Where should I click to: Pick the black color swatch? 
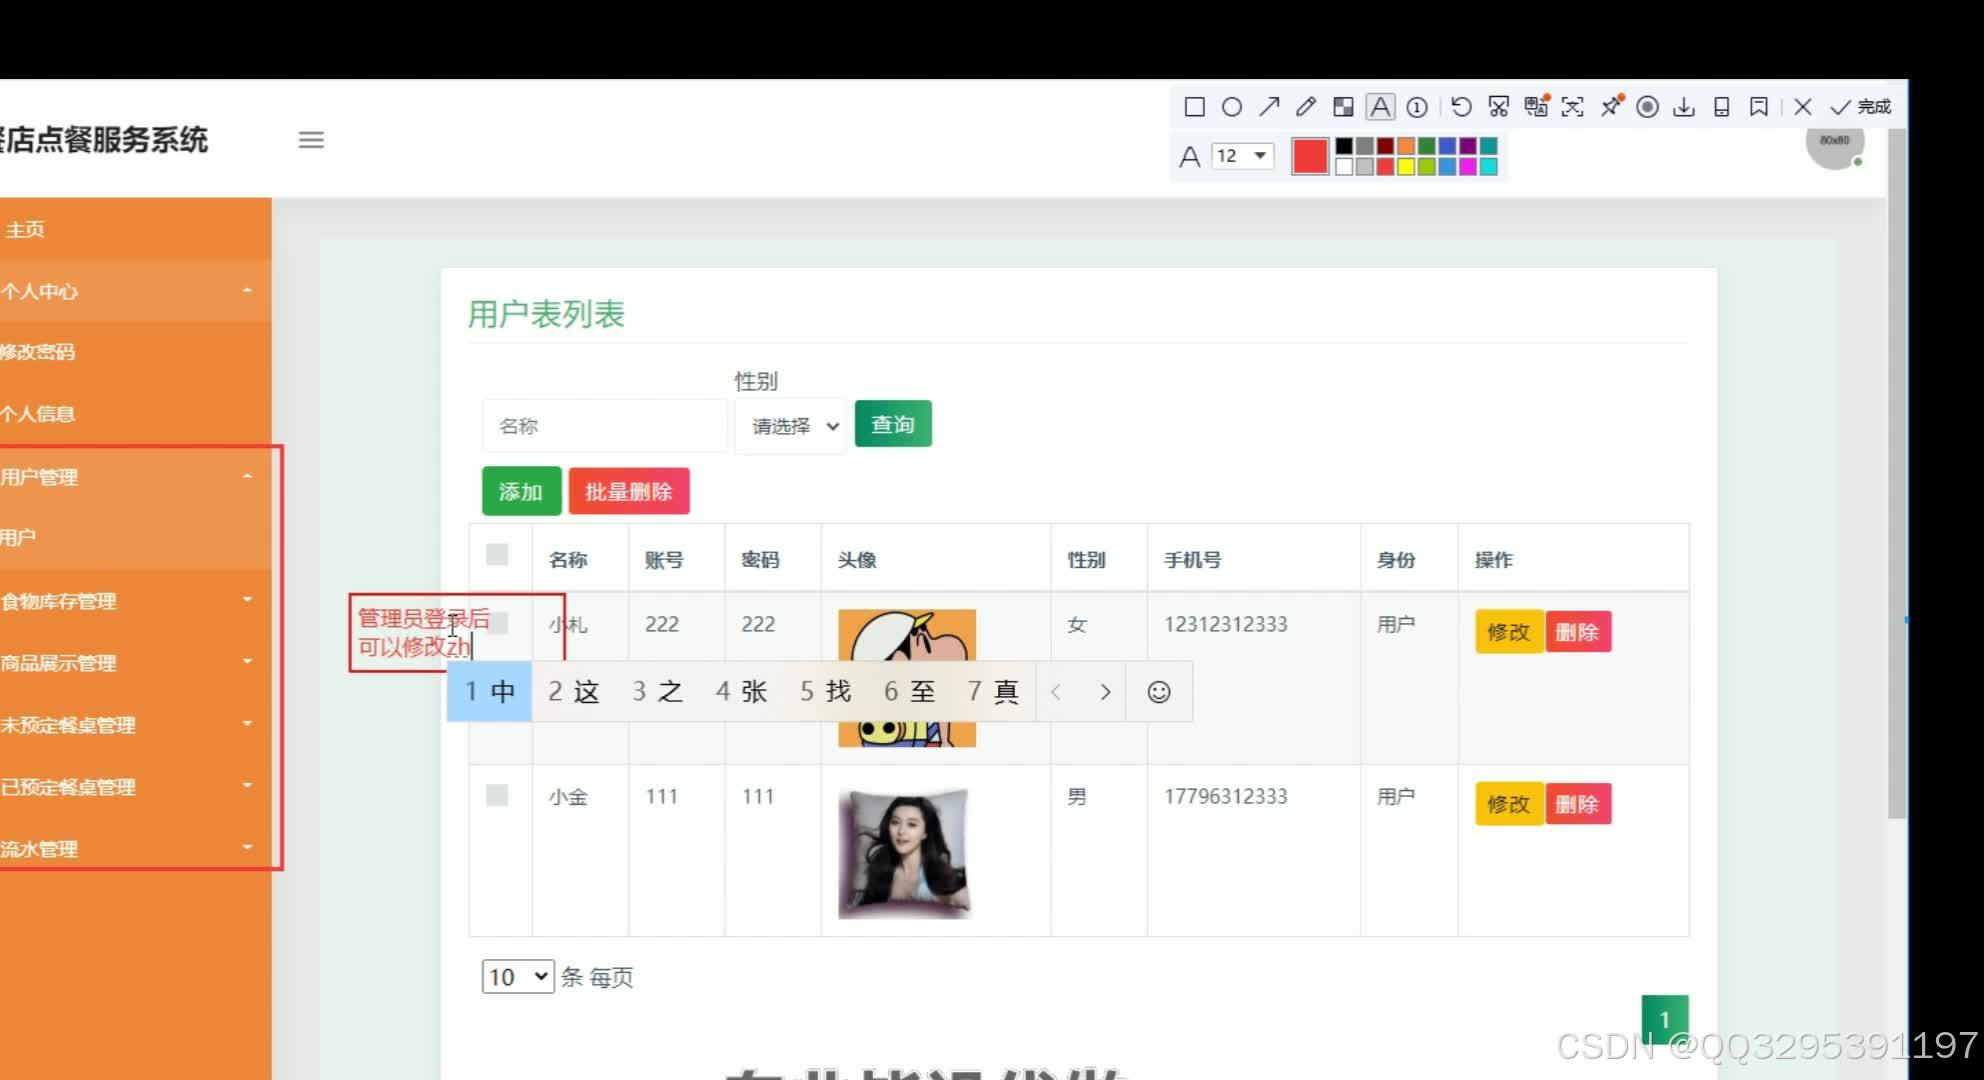pyautogui.click(x=1344, y=147)
